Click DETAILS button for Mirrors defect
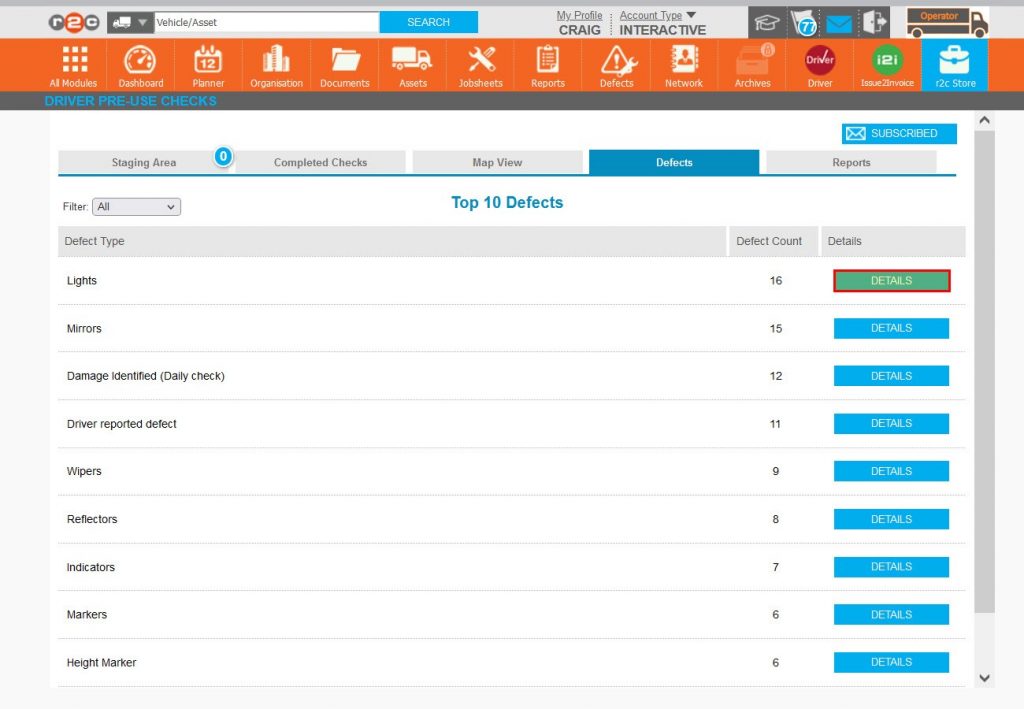Screen dimensions: 1024x709 point(891,328)
